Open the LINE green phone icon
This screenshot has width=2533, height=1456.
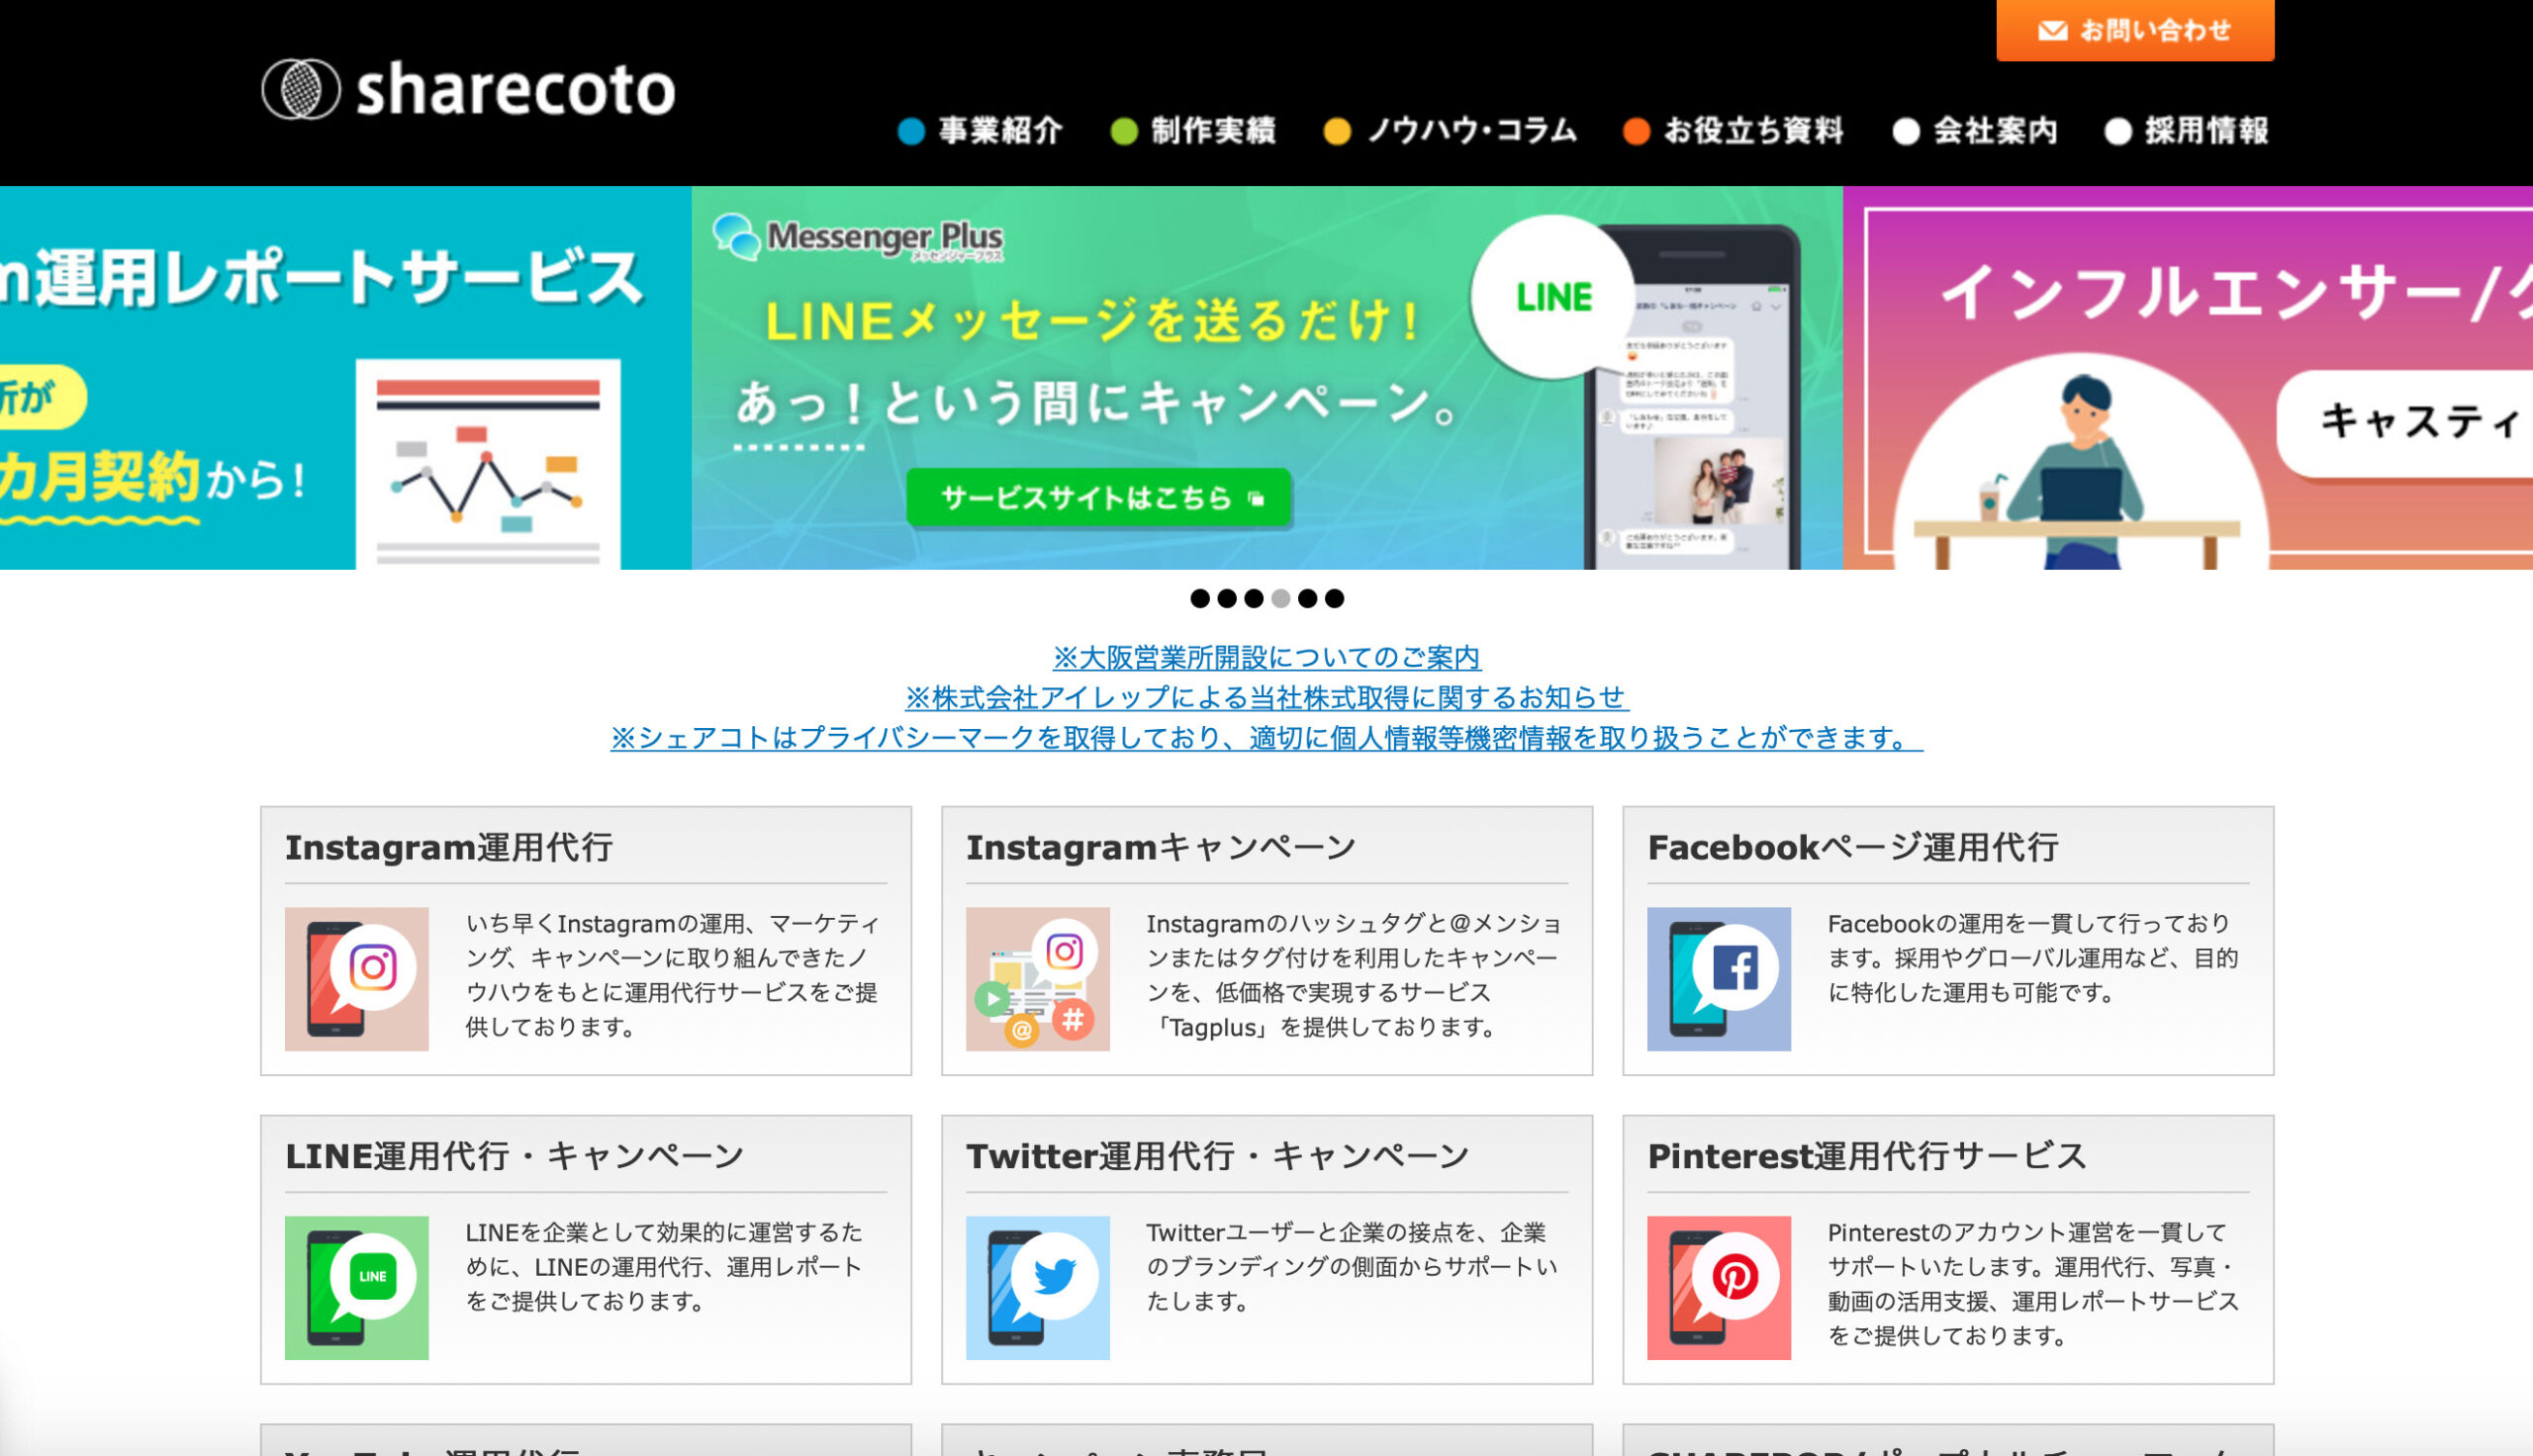[x=356, y=1288]
